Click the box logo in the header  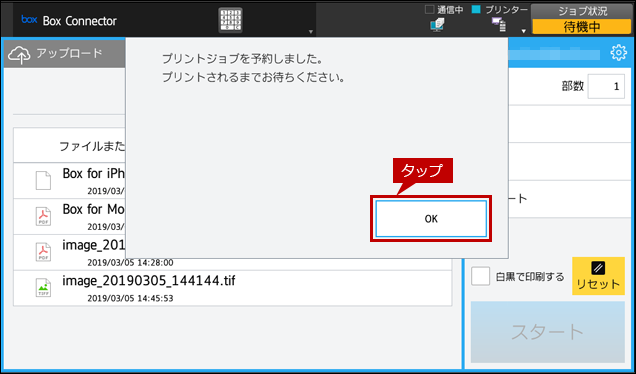click(x=29, y=19)
